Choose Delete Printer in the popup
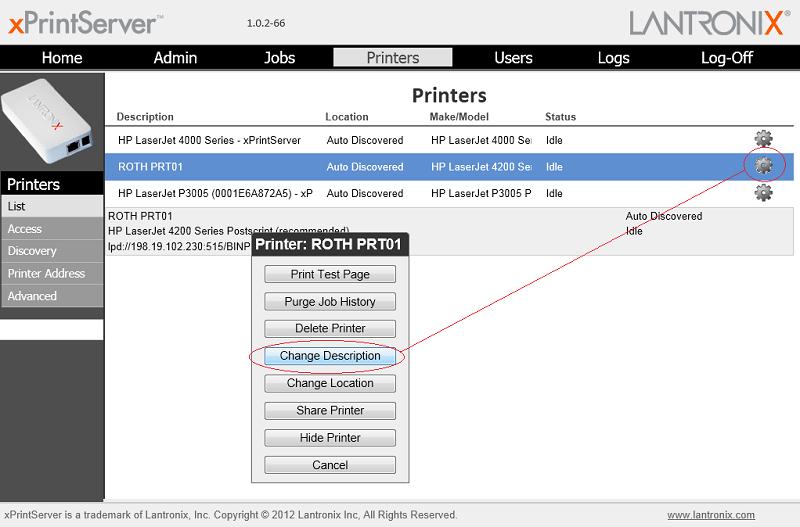800x527 pixels. (330, 328)
